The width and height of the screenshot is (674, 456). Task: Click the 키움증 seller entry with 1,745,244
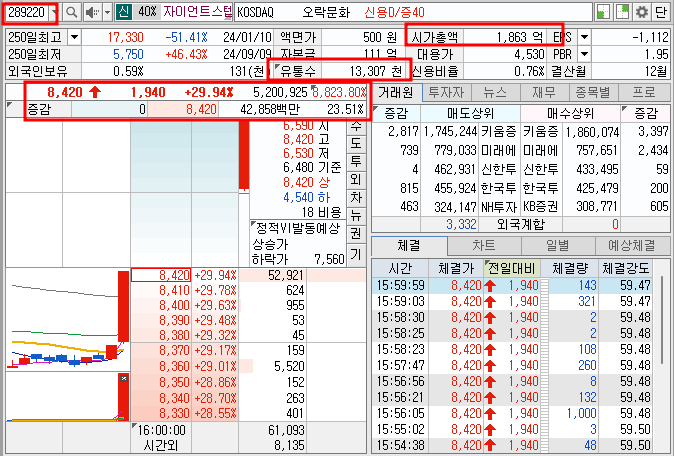498,132
